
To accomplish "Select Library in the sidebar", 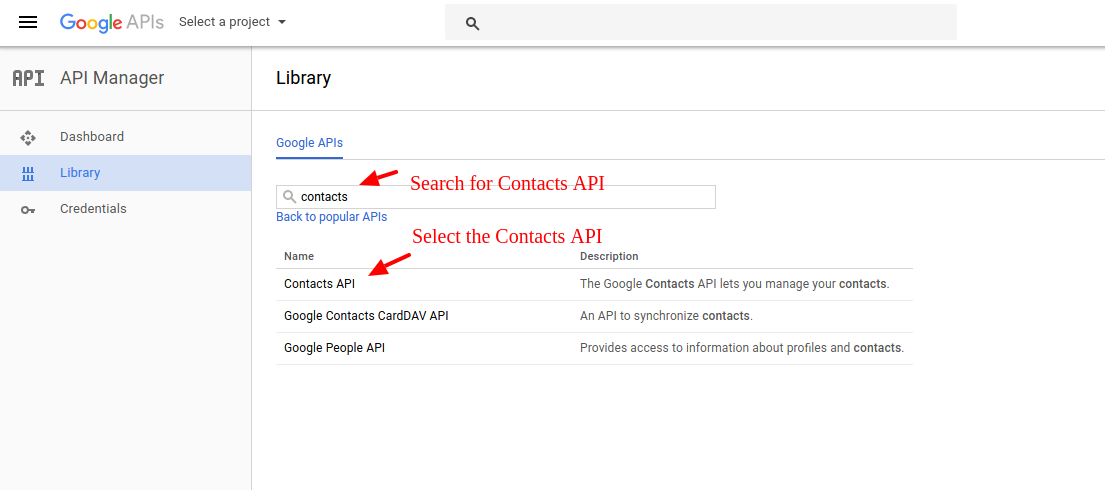I will (x=80, y=173).
